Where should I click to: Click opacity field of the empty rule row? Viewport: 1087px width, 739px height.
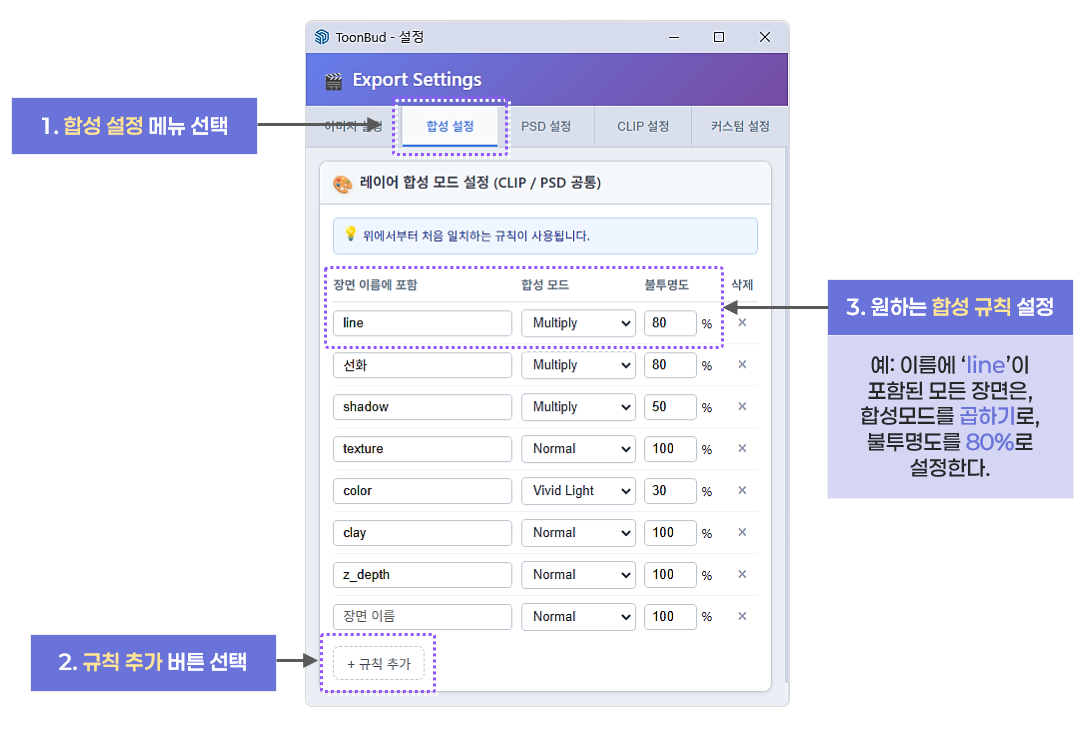click(x=670, y=616)
